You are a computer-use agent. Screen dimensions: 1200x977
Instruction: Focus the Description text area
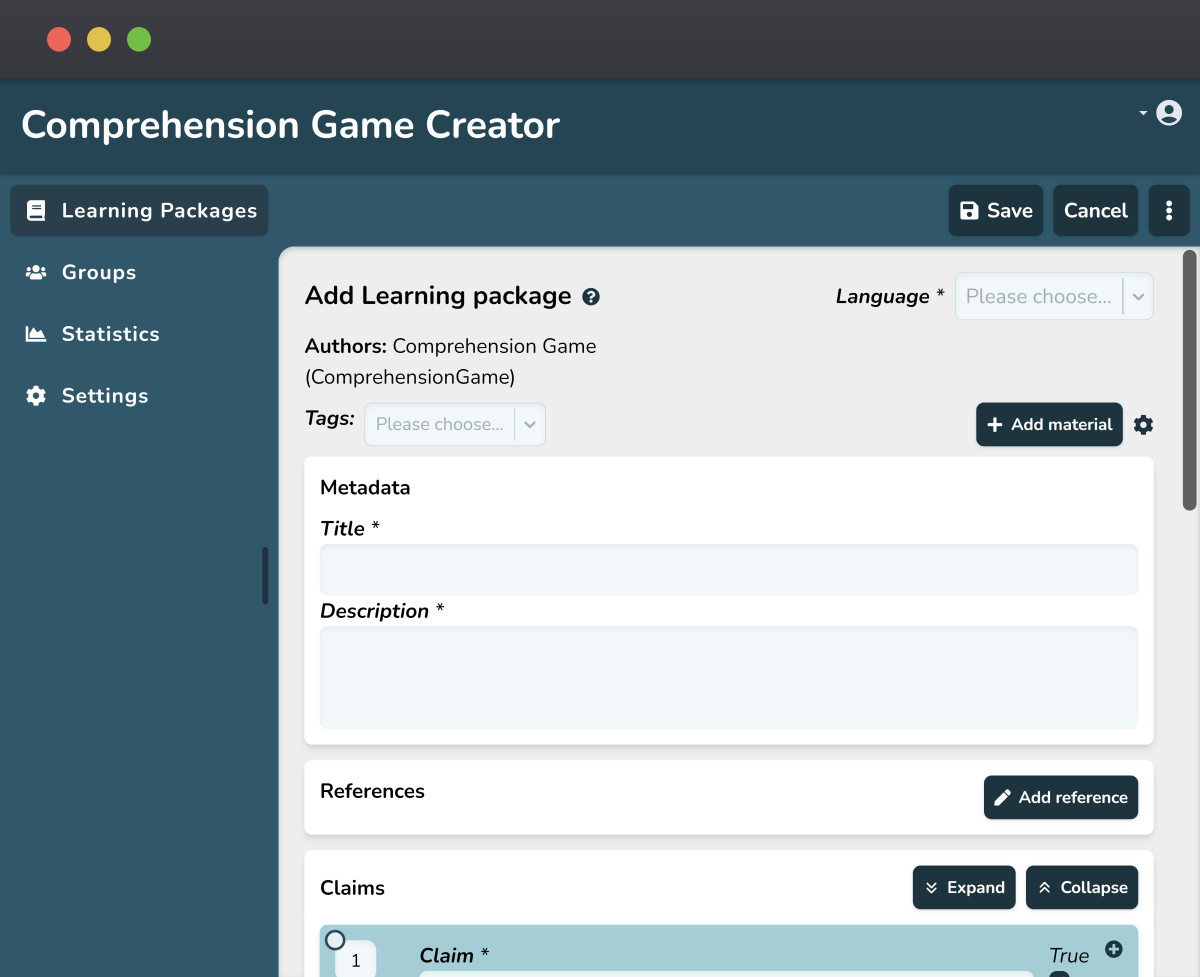click(729, 678)
